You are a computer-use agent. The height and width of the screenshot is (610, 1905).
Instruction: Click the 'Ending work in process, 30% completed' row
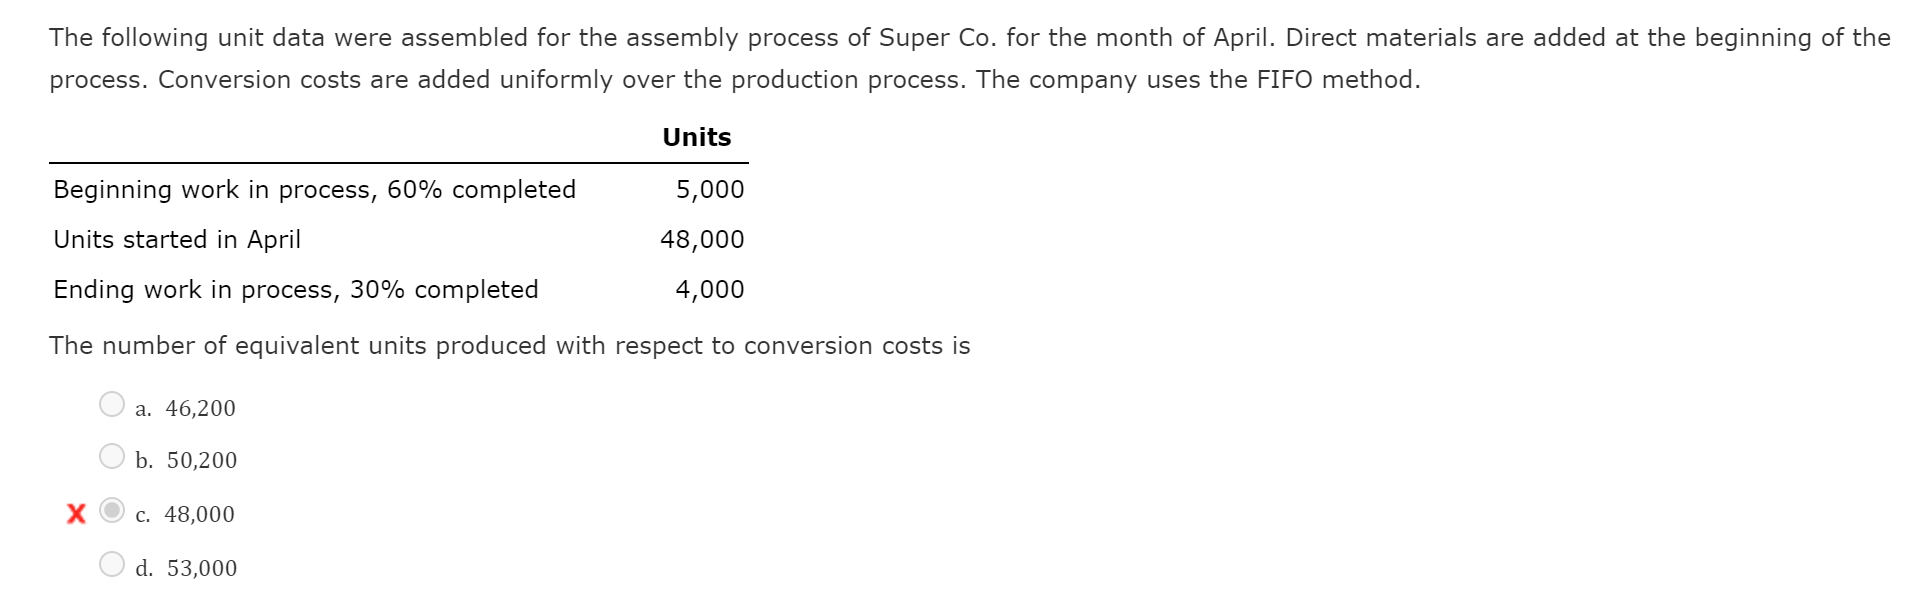[x=295, y=289]
